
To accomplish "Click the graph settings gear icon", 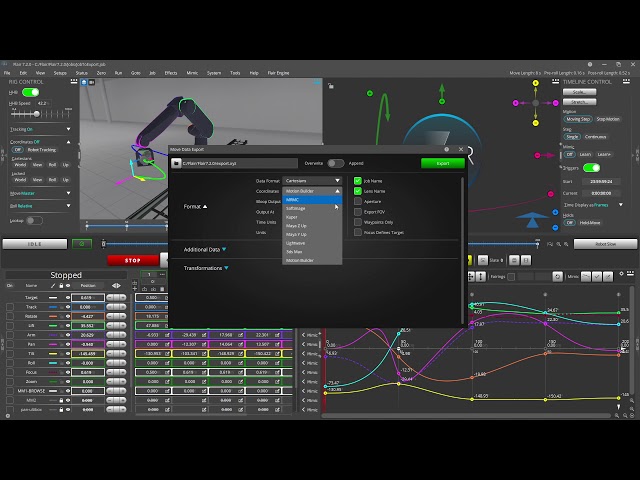I will 621,273.
